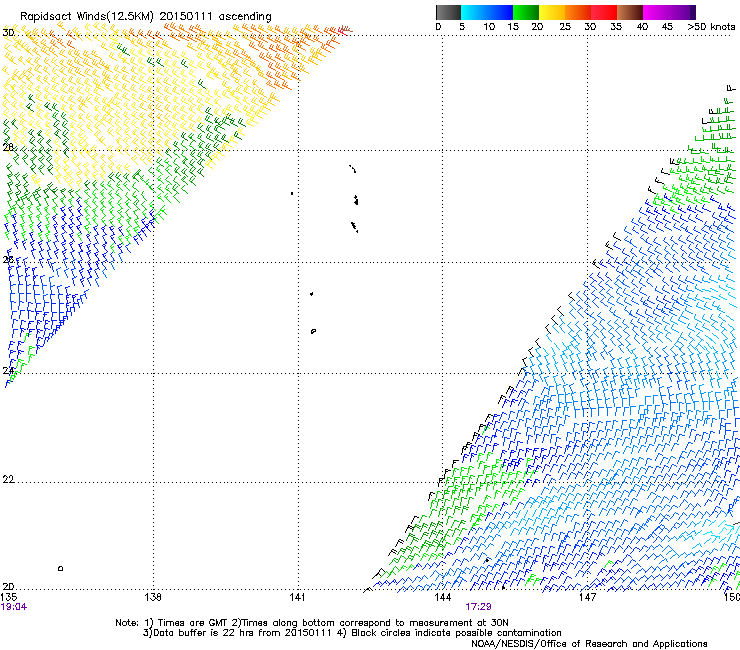Viewport: 740px width, 650px height.
Task: Pick the orange 25–30 knots legend segment
Action: [578, 12]
